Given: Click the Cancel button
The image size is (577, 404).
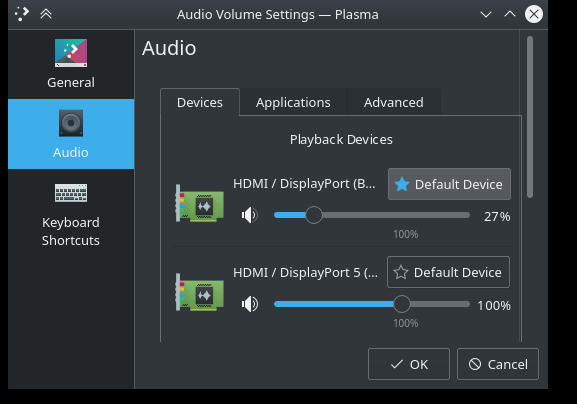Looking at the screenshot, I should pos(498,364).
